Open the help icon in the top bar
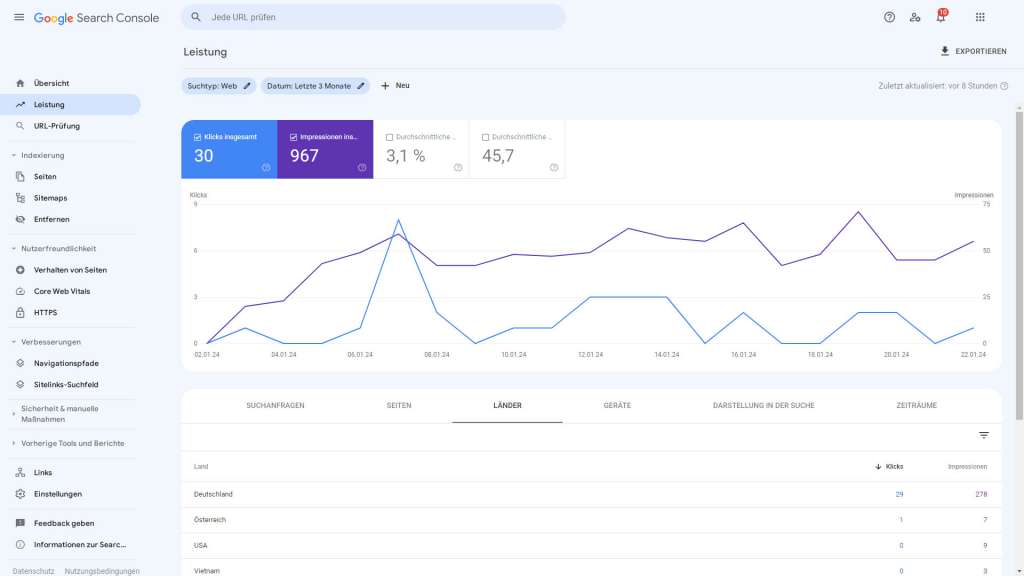The height and width of the screenshot is (576, 1024). pos(888,17)
